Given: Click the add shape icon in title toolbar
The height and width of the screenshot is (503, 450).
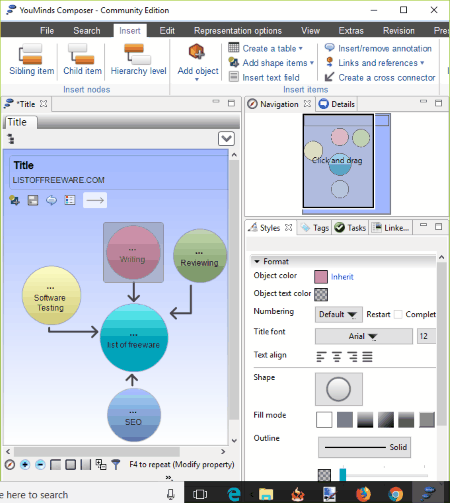Looking at the screenshot, I should (14, 200).
